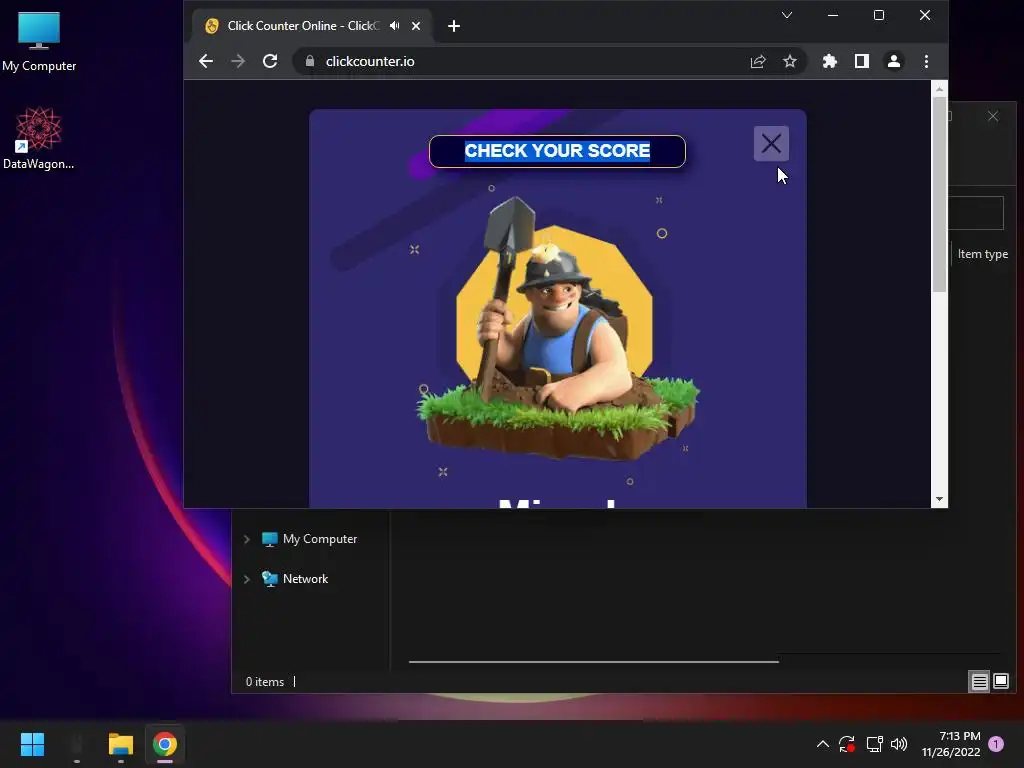Viewport: 1024px width, 768px height.
Task: Close the Check Your Score popup
Action: tap(771, 144)
